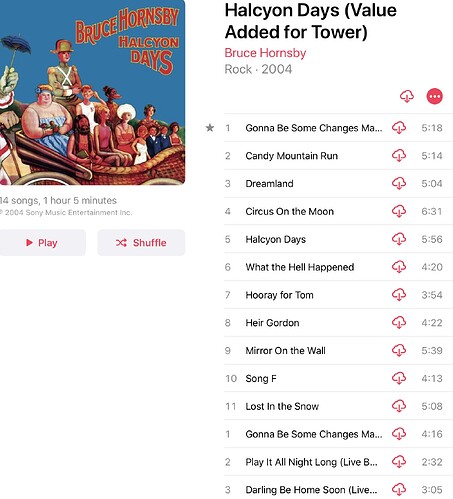453x499 pixels.
Task: Download Play It All Night Long track
Action: tap(399, 462)
